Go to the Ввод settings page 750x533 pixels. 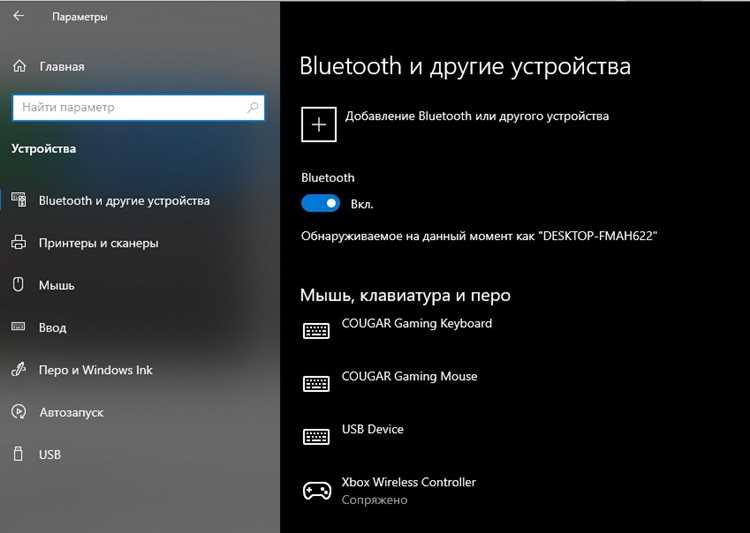coord(52,328)
